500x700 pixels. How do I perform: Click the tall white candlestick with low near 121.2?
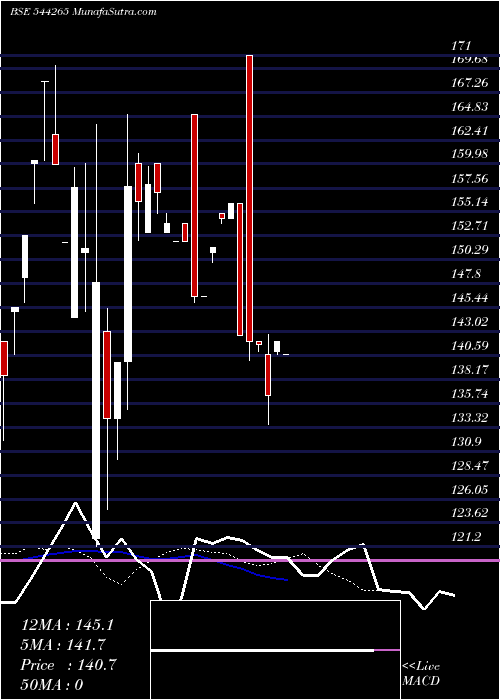[x=96, y=410]
